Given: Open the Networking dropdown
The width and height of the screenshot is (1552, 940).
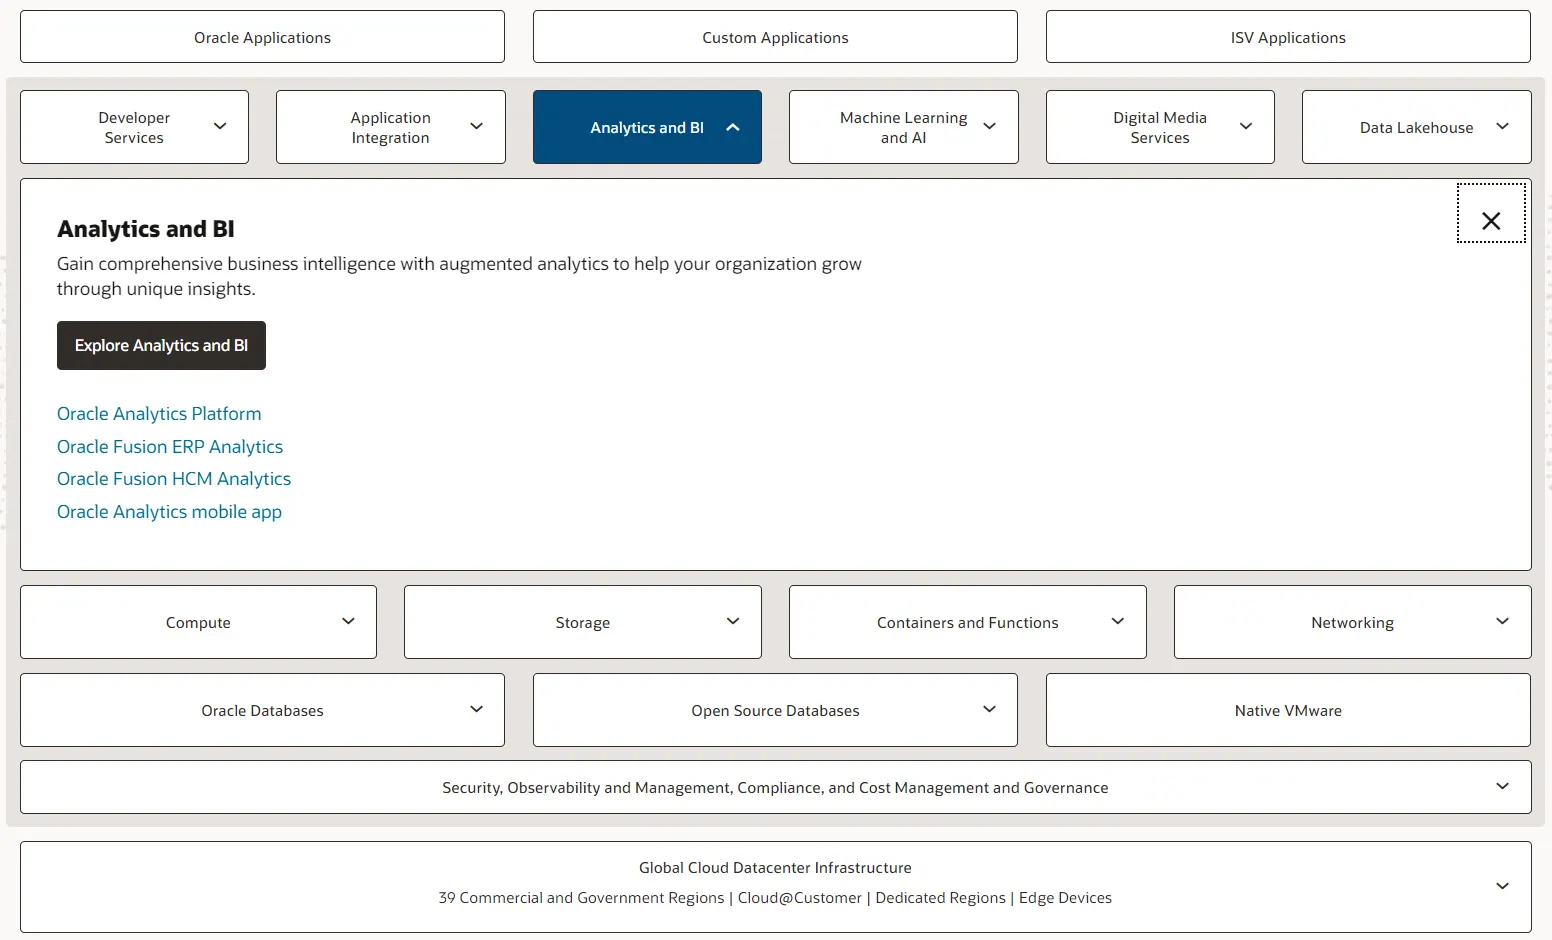Looking at the screenshot, I should click(x=1353, y=622).
